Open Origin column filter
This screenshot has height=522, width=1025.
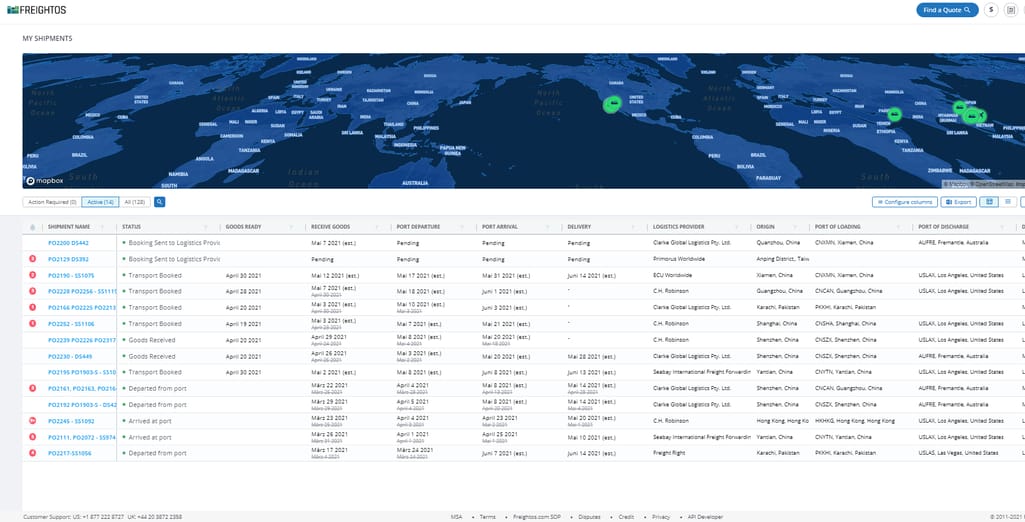click(797, 227)
